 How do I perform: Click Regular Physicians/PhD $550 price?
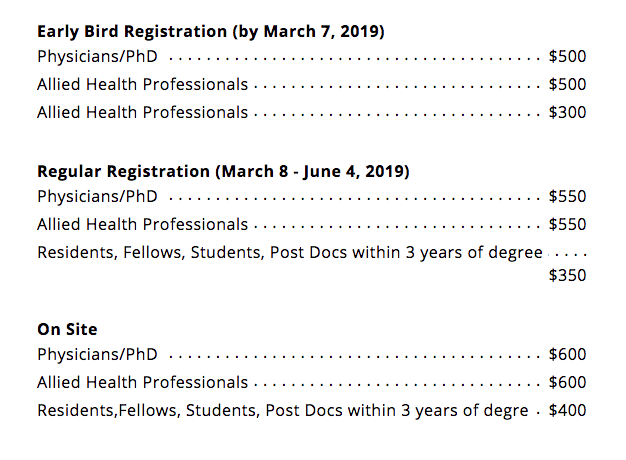tap(567, 197)
